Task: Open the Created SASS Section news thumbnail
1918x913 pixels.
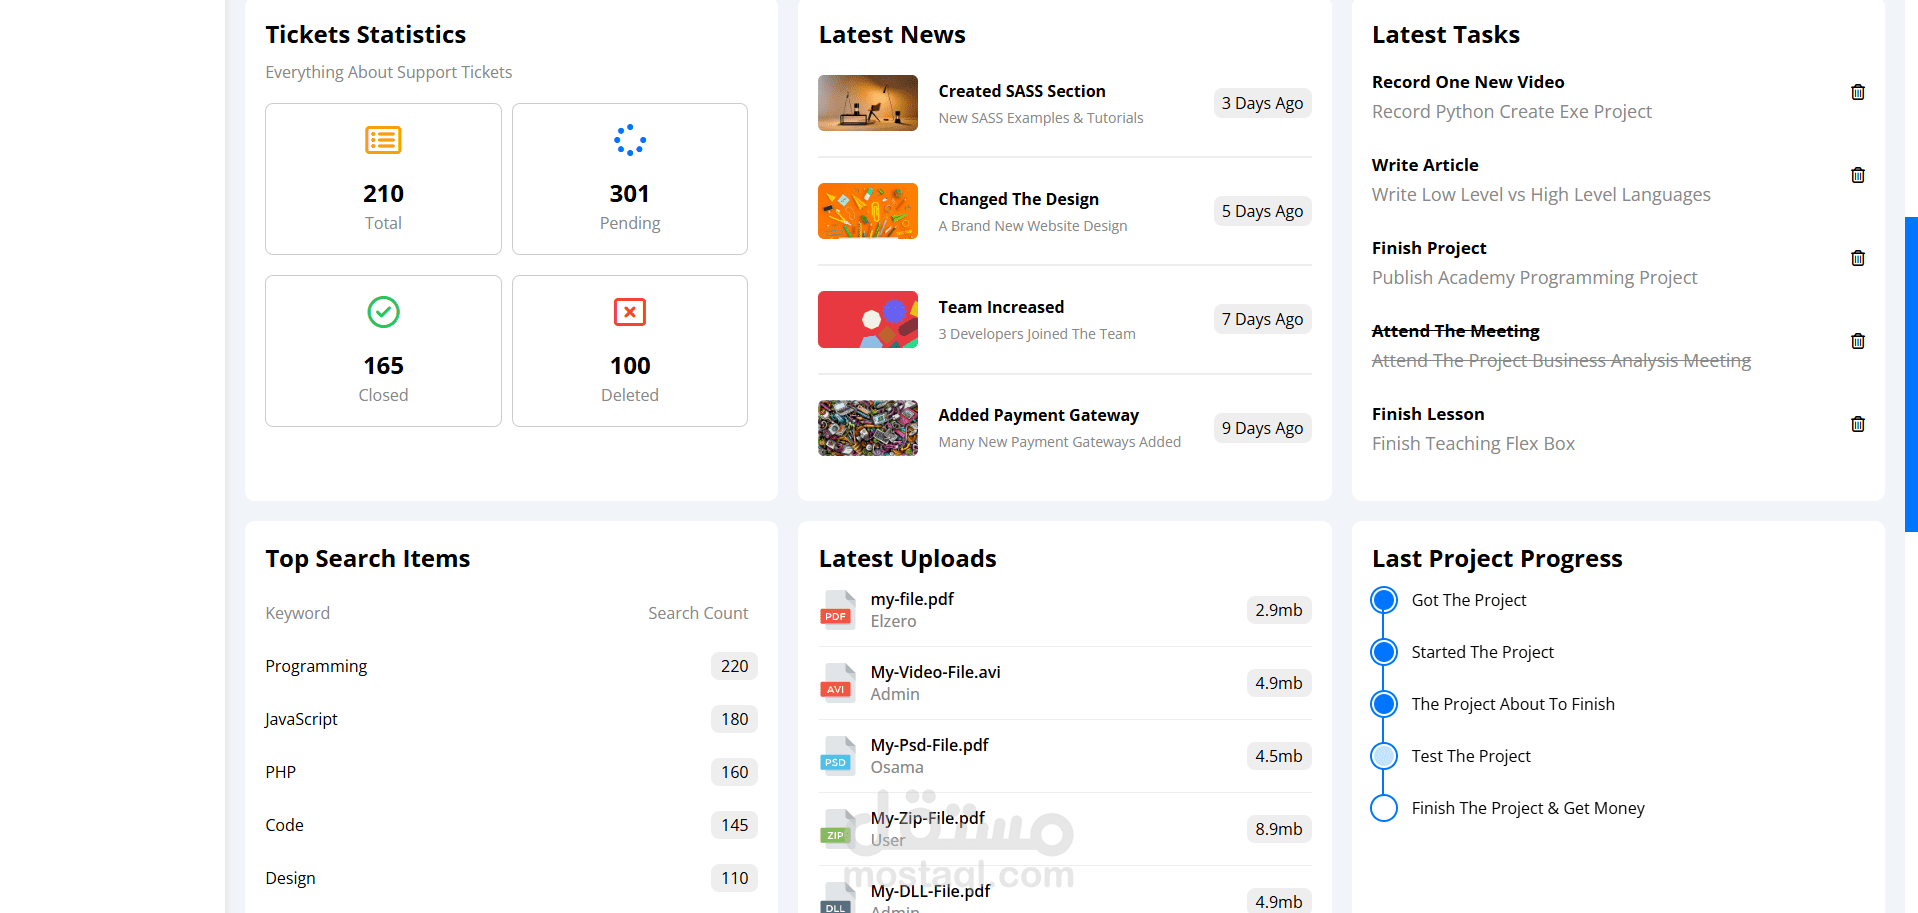Action: click(x=868, y=103)
